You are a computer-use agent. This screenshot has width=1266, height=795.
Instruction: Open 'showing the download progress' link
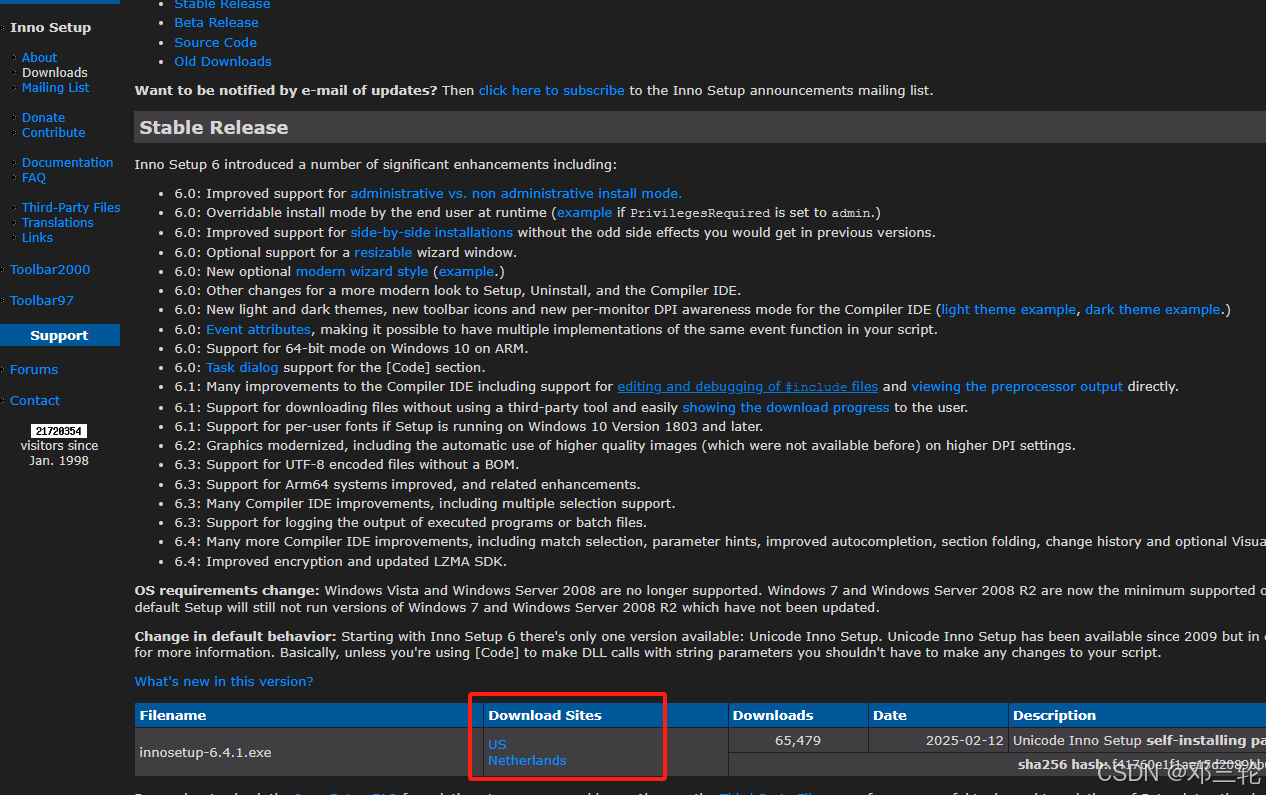tap(786, 407)
